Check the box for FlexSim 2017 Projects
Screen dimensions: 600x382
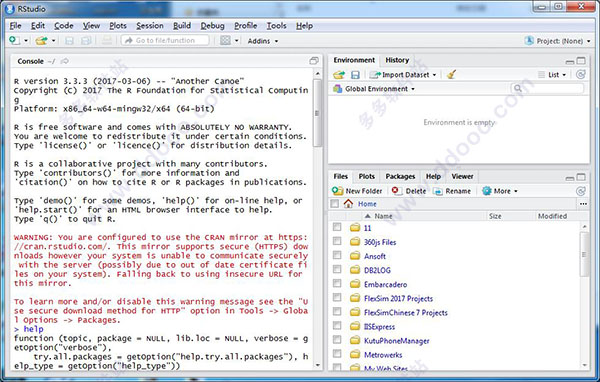click(337, 297)
